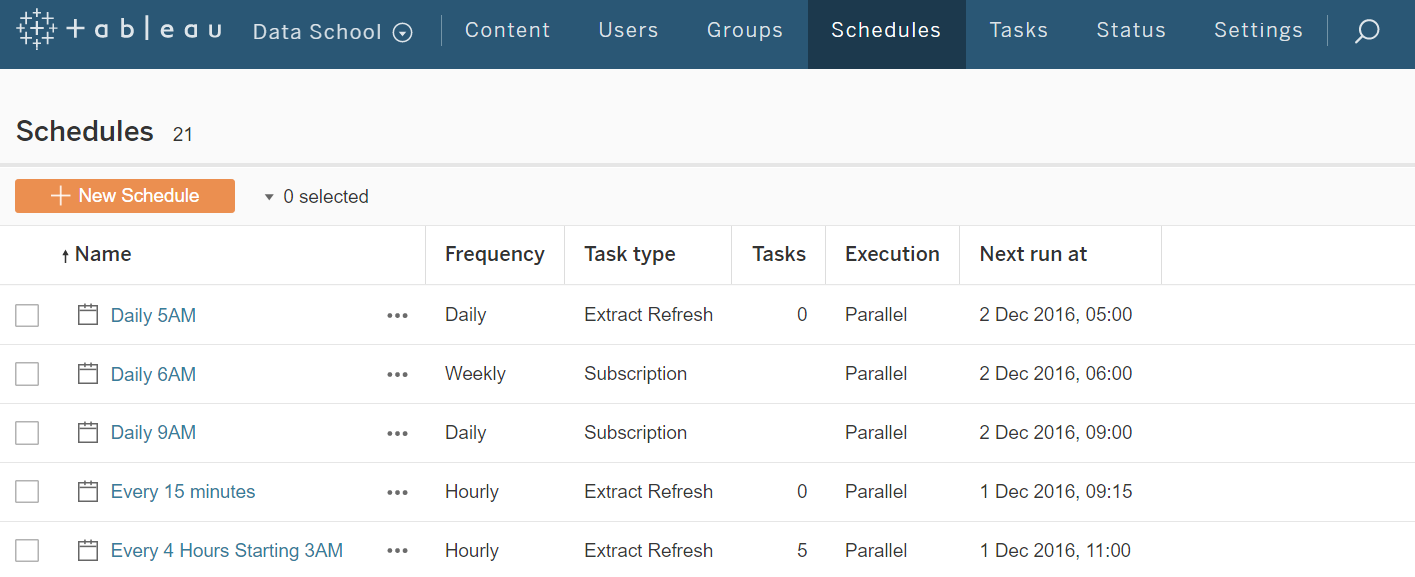Open the ellipsis actions for Daily 6AM
Viewport: 1415px width, 577px height.
click(397, 374)
